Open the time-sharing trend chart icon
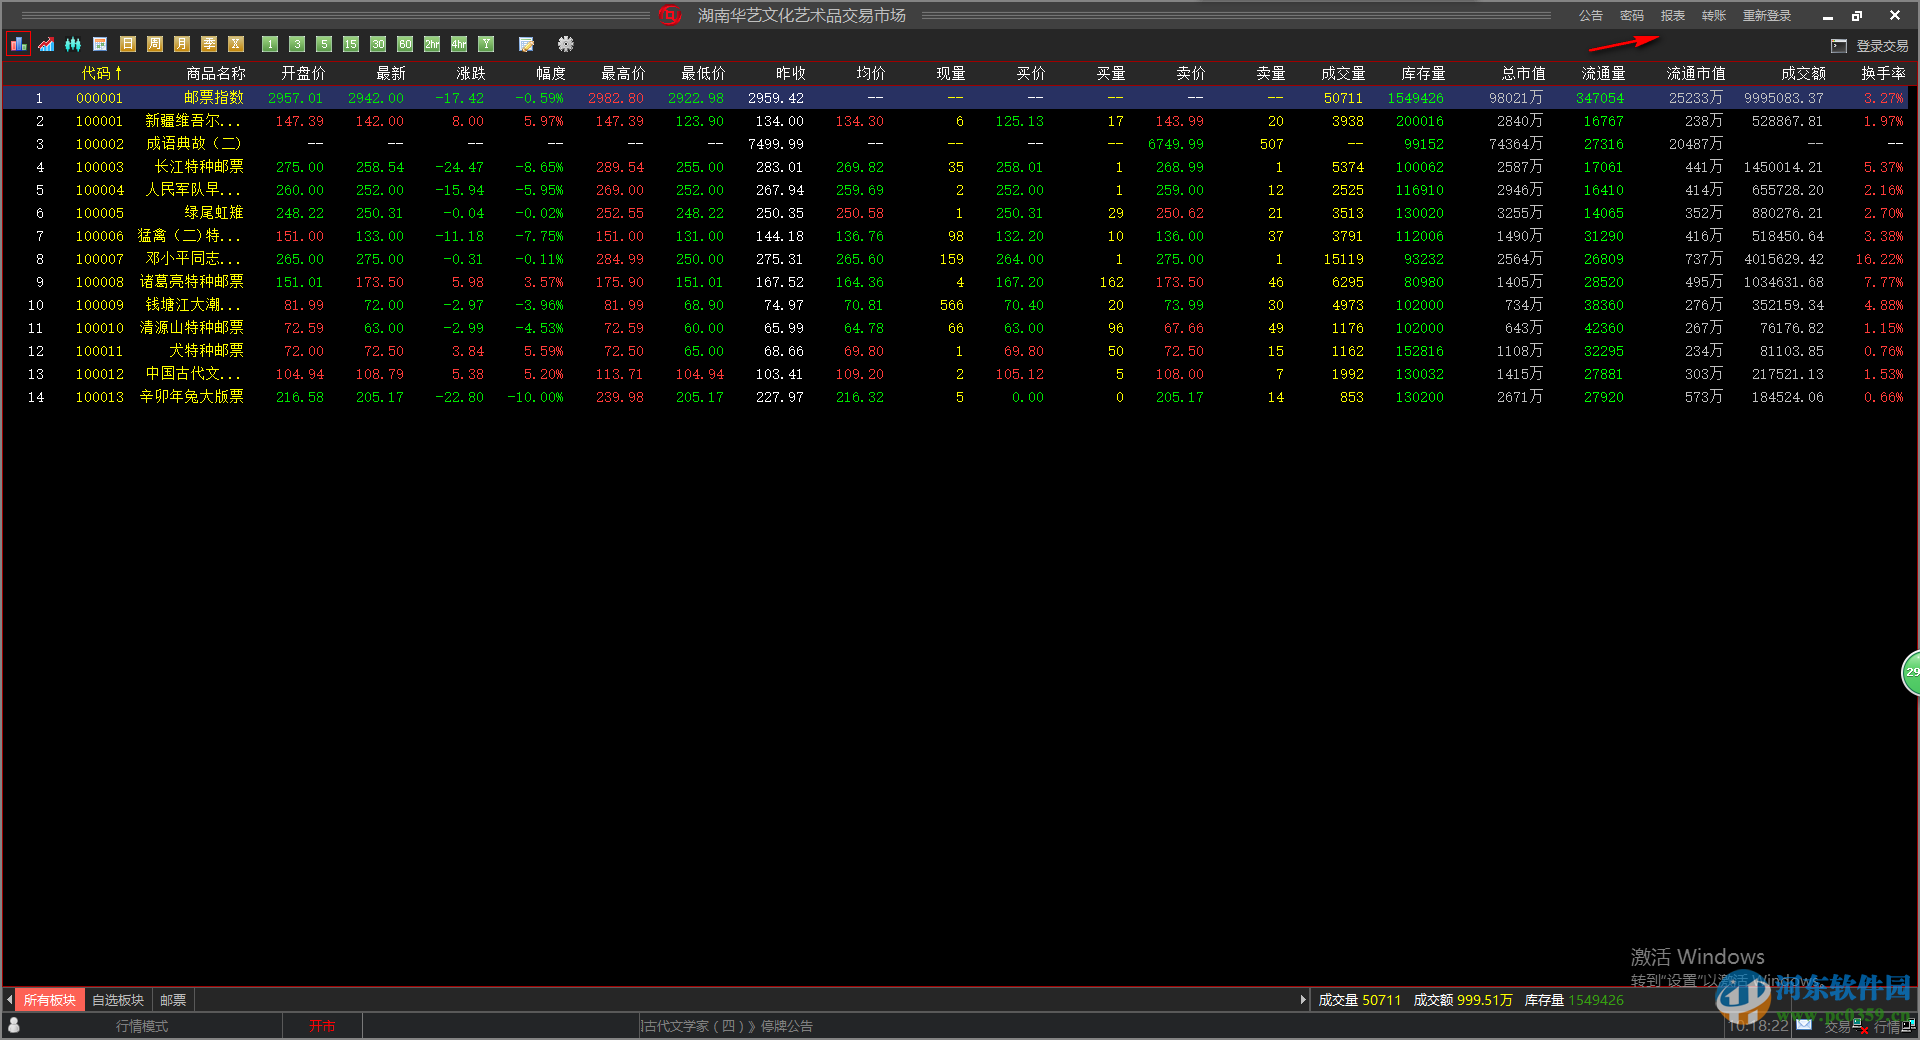The image size is (1920, 1040). point(46,44)
